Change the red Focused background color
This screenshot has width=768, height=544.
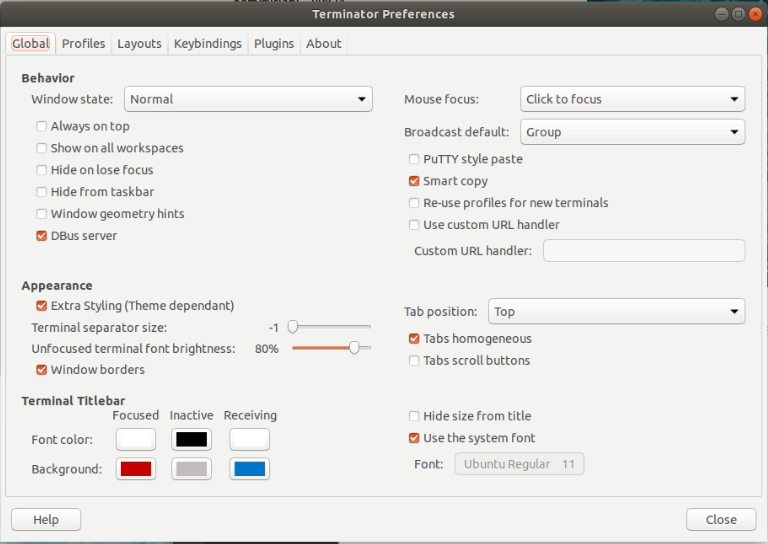click(x=136, y=469)
